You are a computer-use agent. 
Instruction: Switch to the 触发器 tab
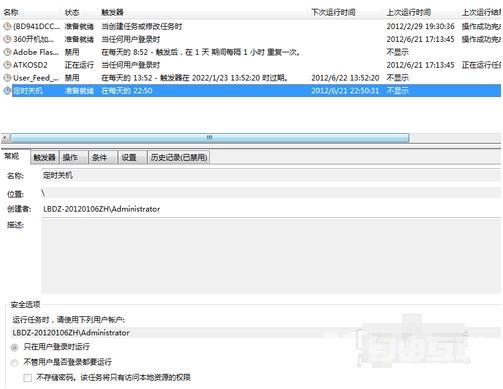pos(44,157)
